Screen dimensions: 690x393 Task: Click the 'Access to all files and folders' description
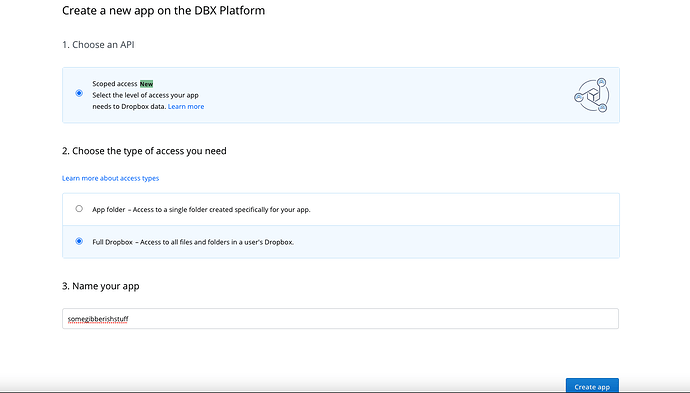tap(217, 242)
